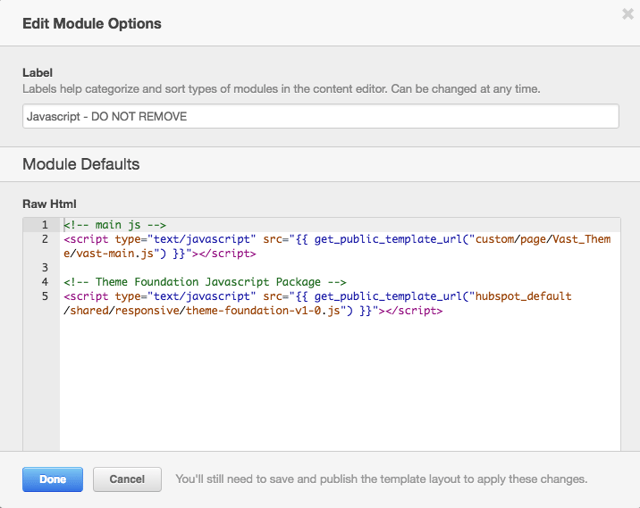Close the Edit Module Options dialog
This screenshot has width=640, height=508.
[x=627, y=14]
